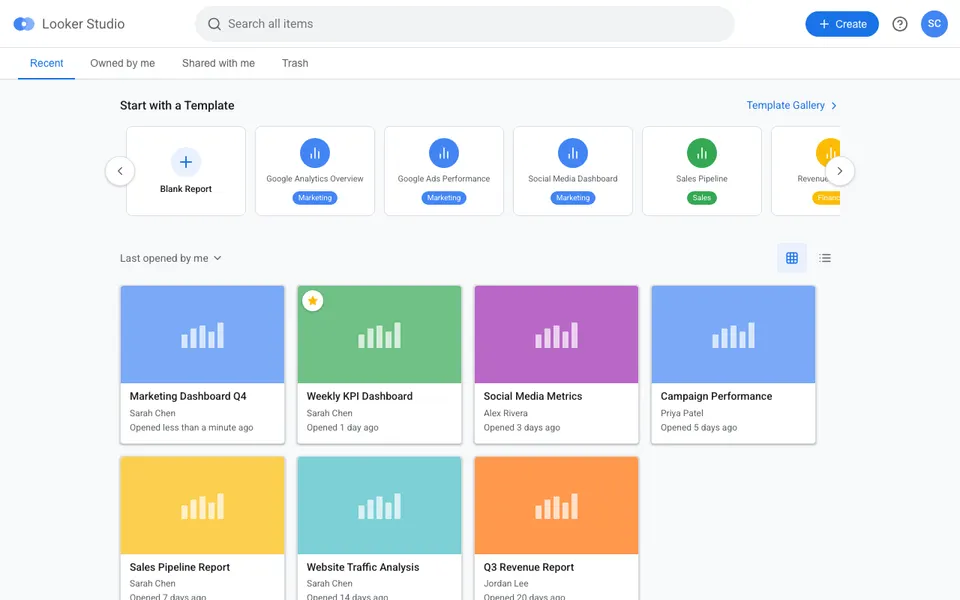
Task: Toggle the star on Weekly KPI Dashboard
Action: (313, 301)
